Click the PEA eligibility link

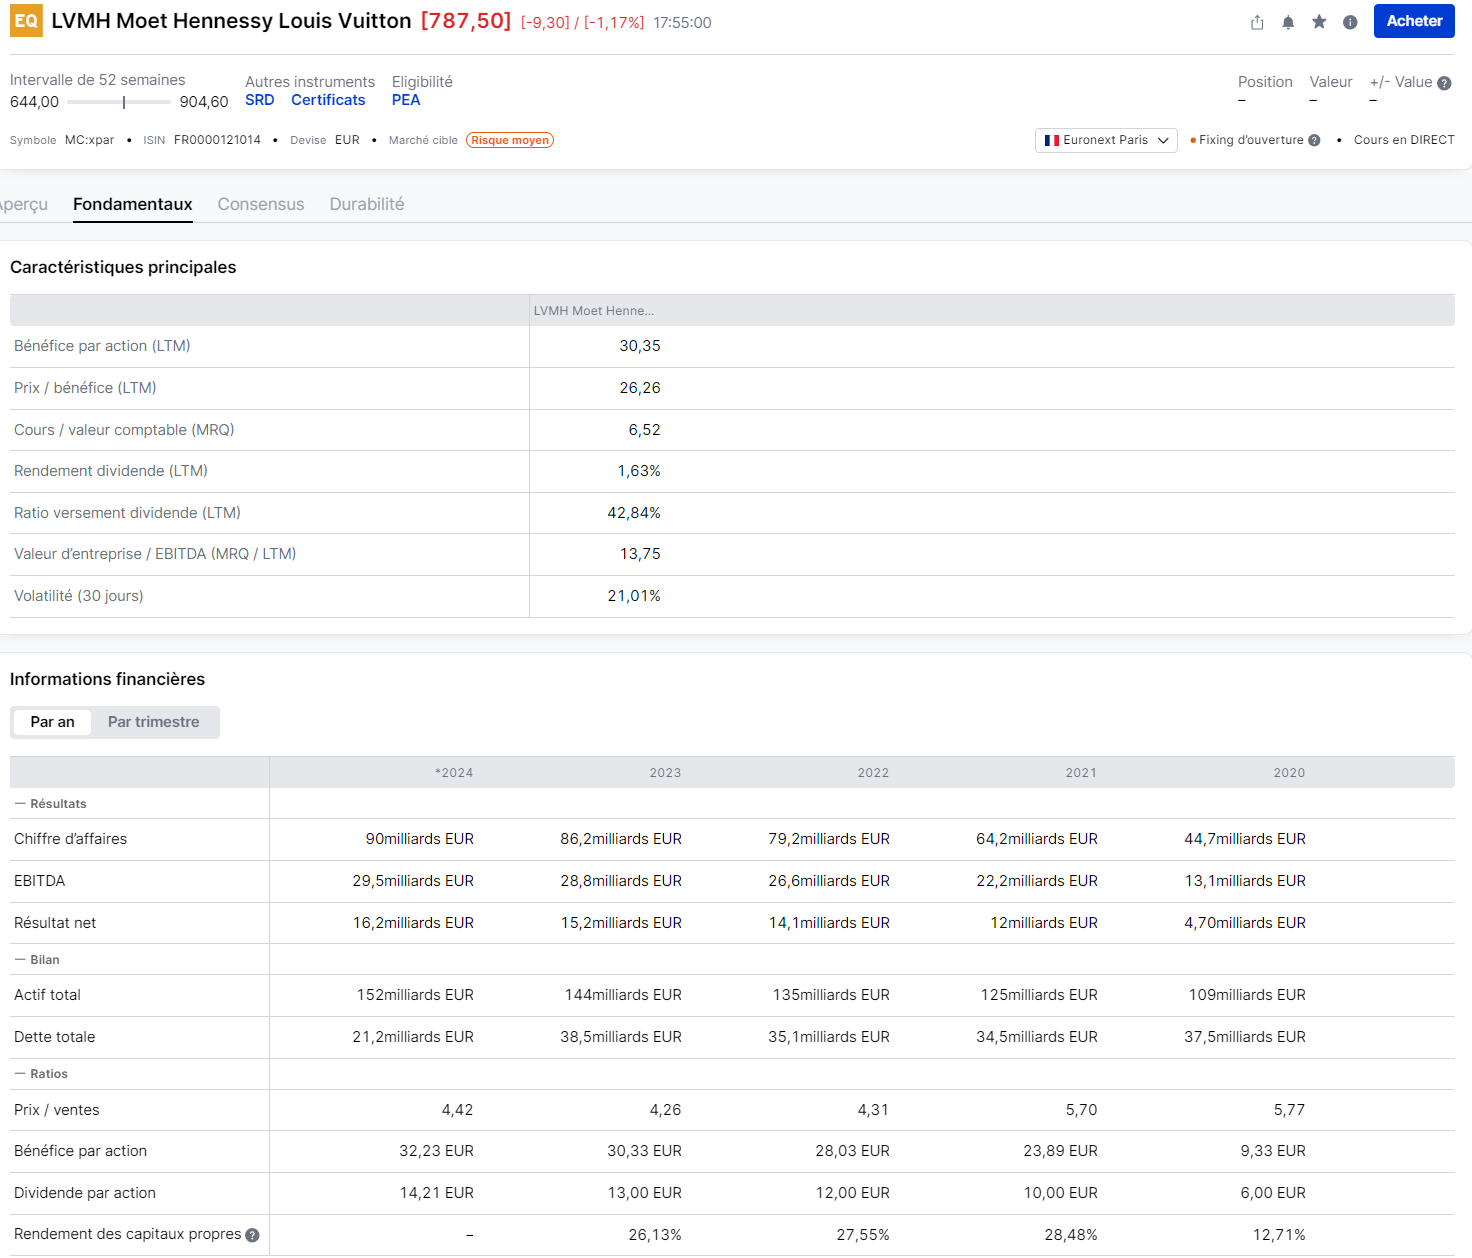[406, 100]
